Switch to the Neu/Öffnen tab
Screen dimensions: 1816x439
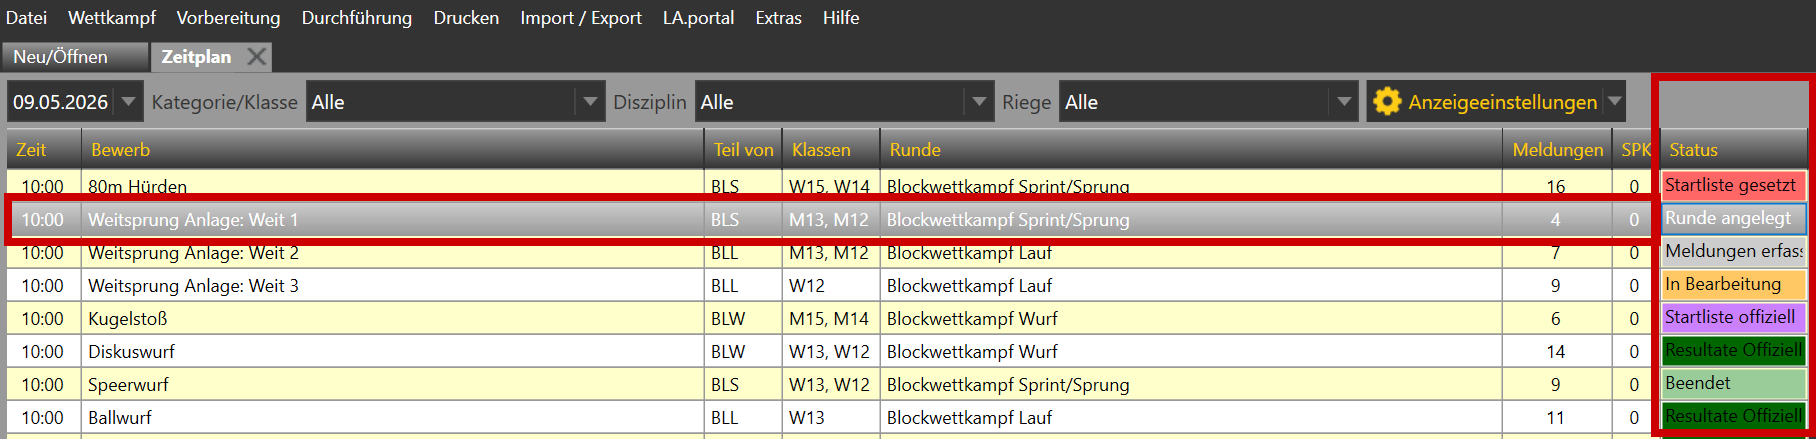[75, 57]
